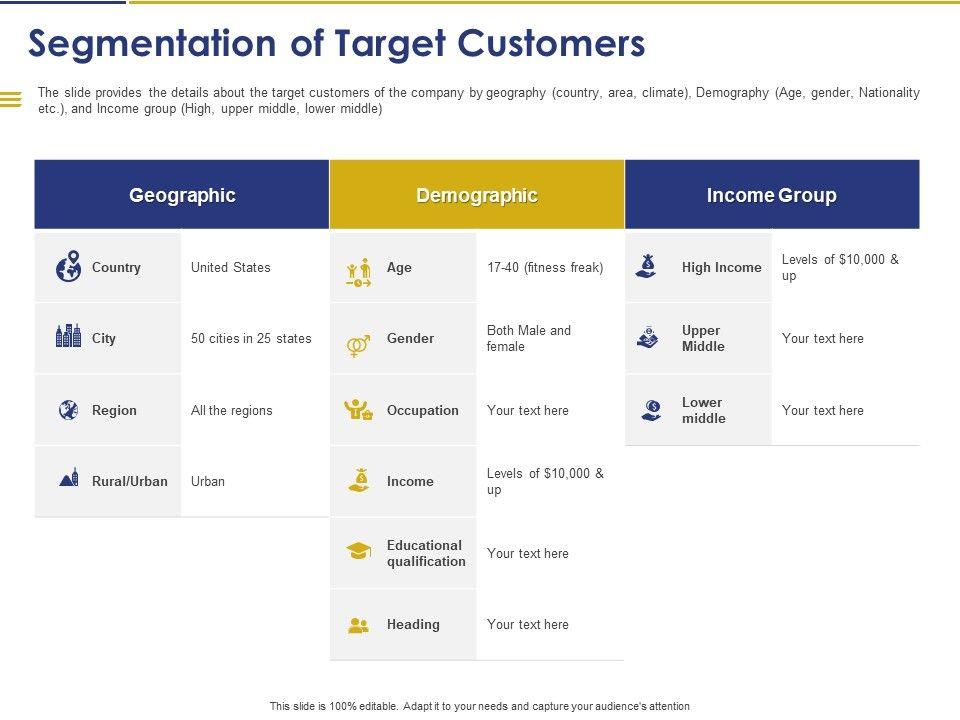Select 'Your text here' beside Occupation
This screenshot has height=720, width=960.
(x=528, y=410)
